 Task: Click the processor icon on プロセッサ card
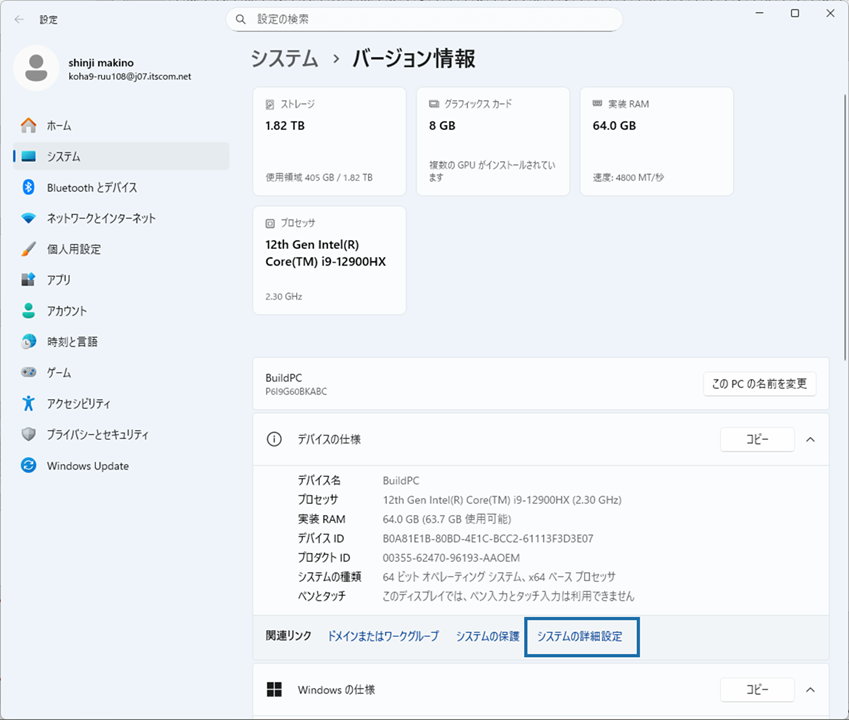pyautogui.click(x=270, y=223)
